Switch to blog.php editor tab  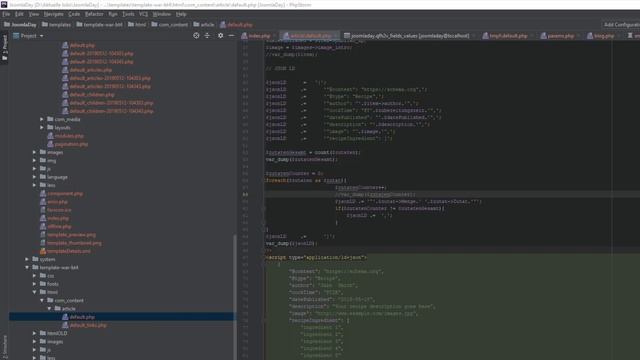[602, 36]
